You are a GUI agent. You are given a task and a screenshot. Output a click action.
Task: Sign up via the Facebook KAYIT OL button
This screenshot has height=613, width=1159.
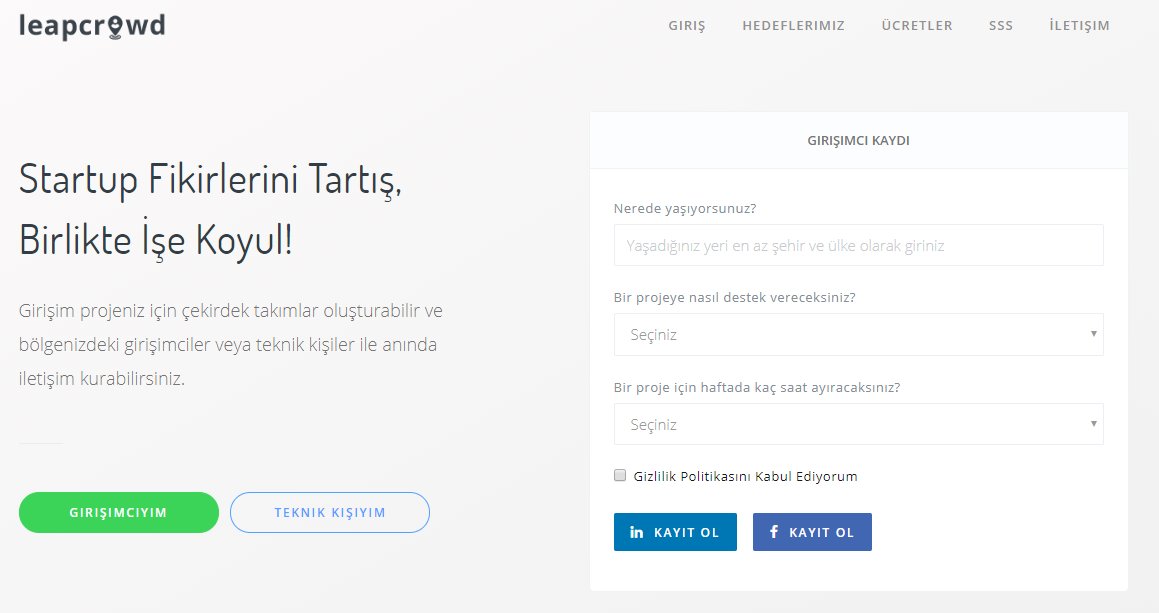point(812,532)
